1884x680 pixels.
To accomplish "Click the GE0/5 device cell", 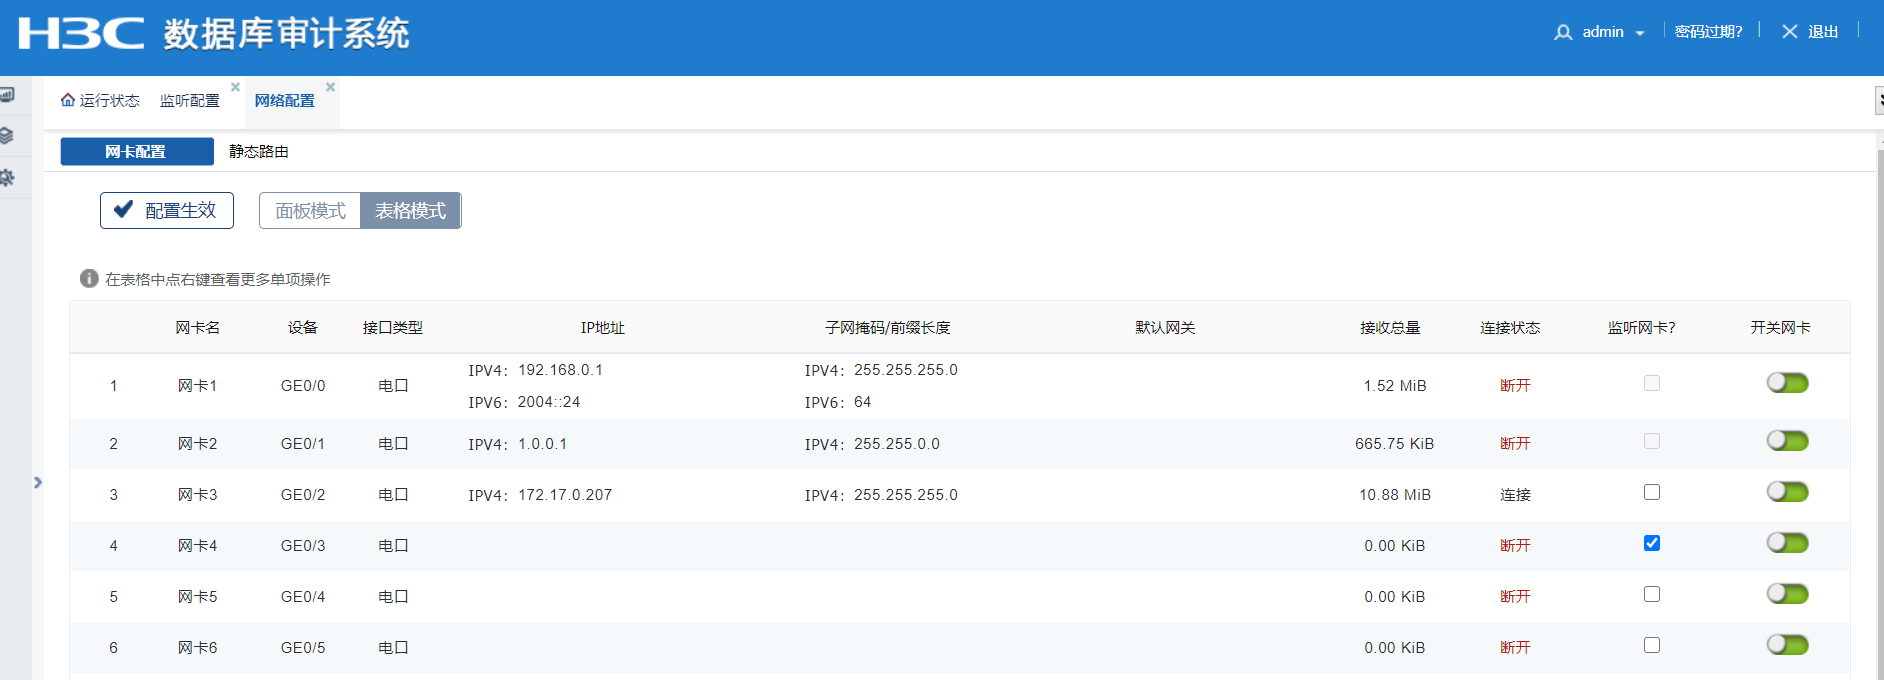I will [x=303, y=648].
